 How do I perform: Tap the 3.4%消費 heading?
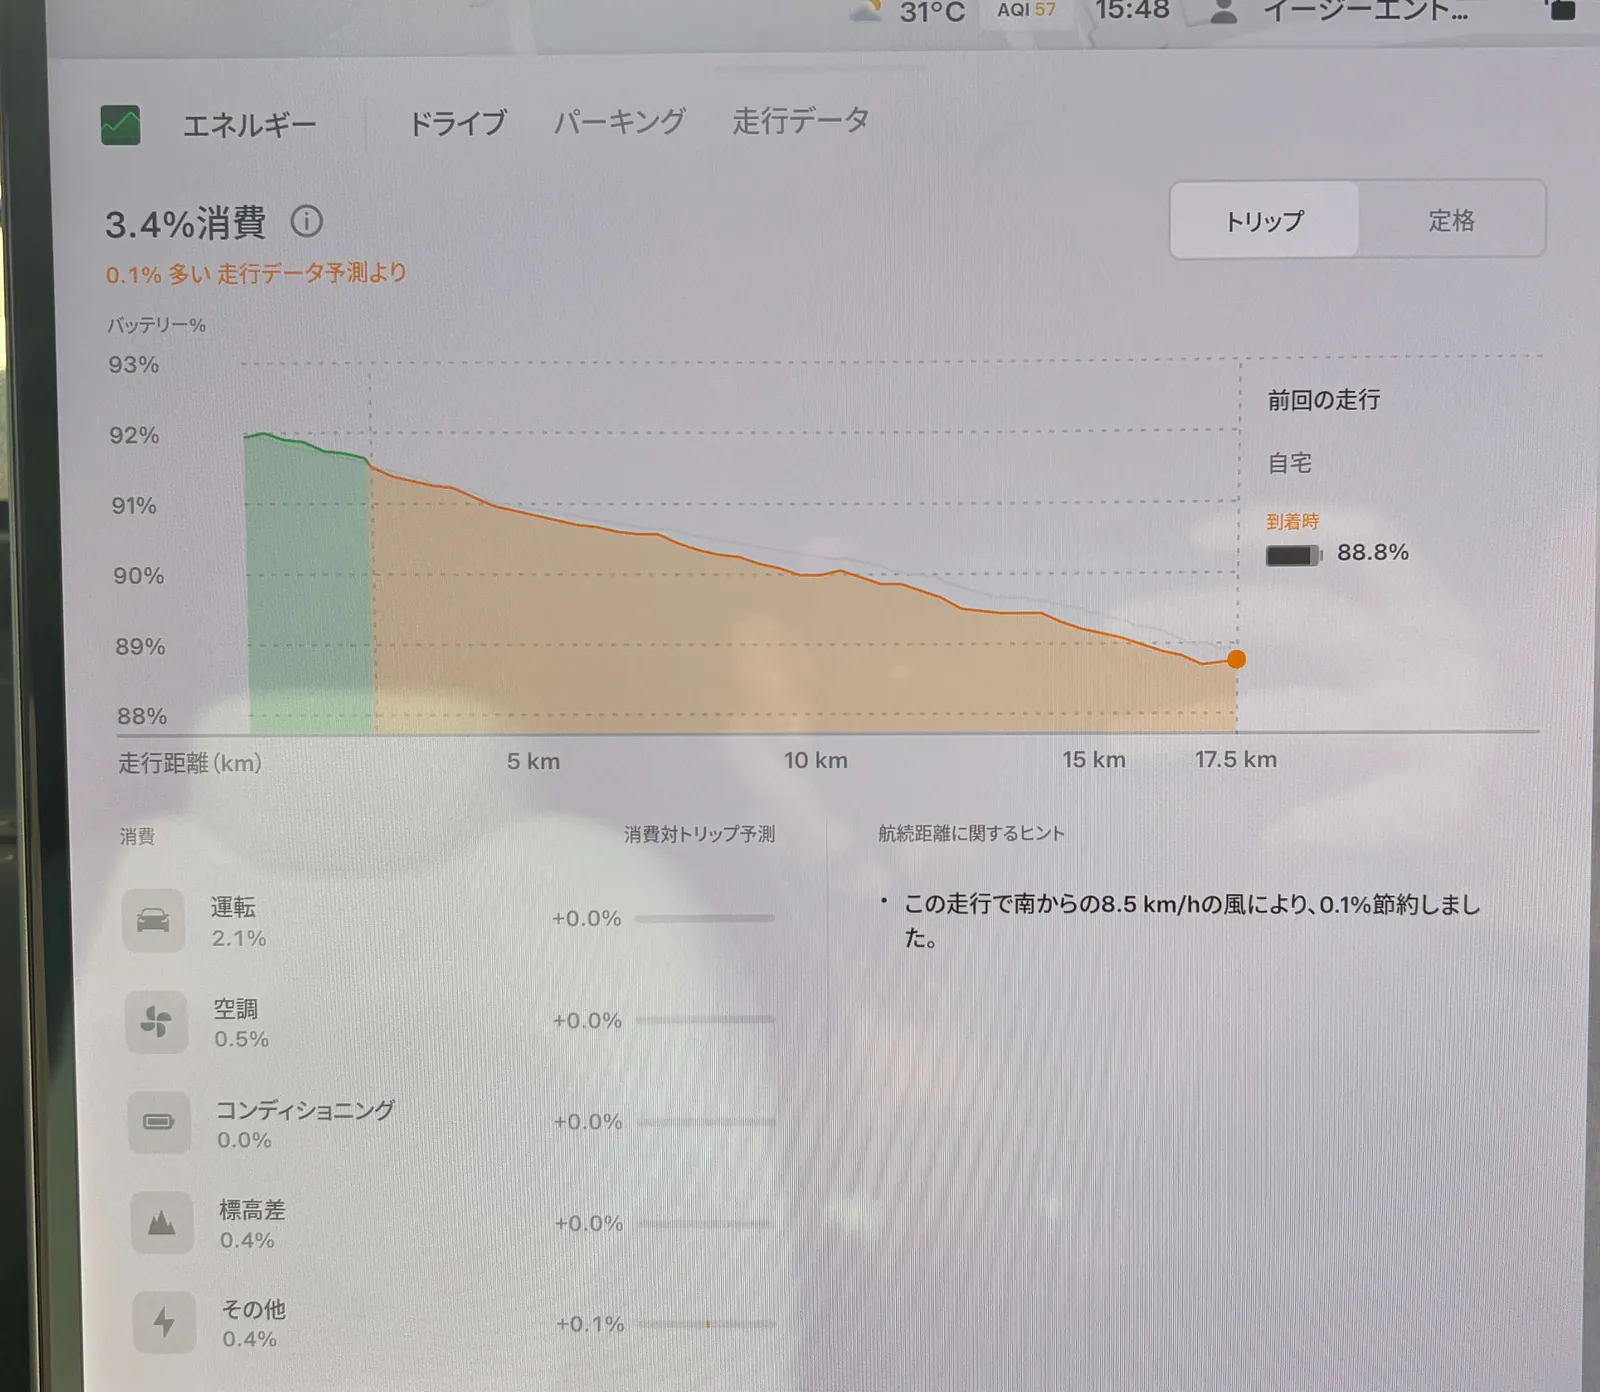186,223
